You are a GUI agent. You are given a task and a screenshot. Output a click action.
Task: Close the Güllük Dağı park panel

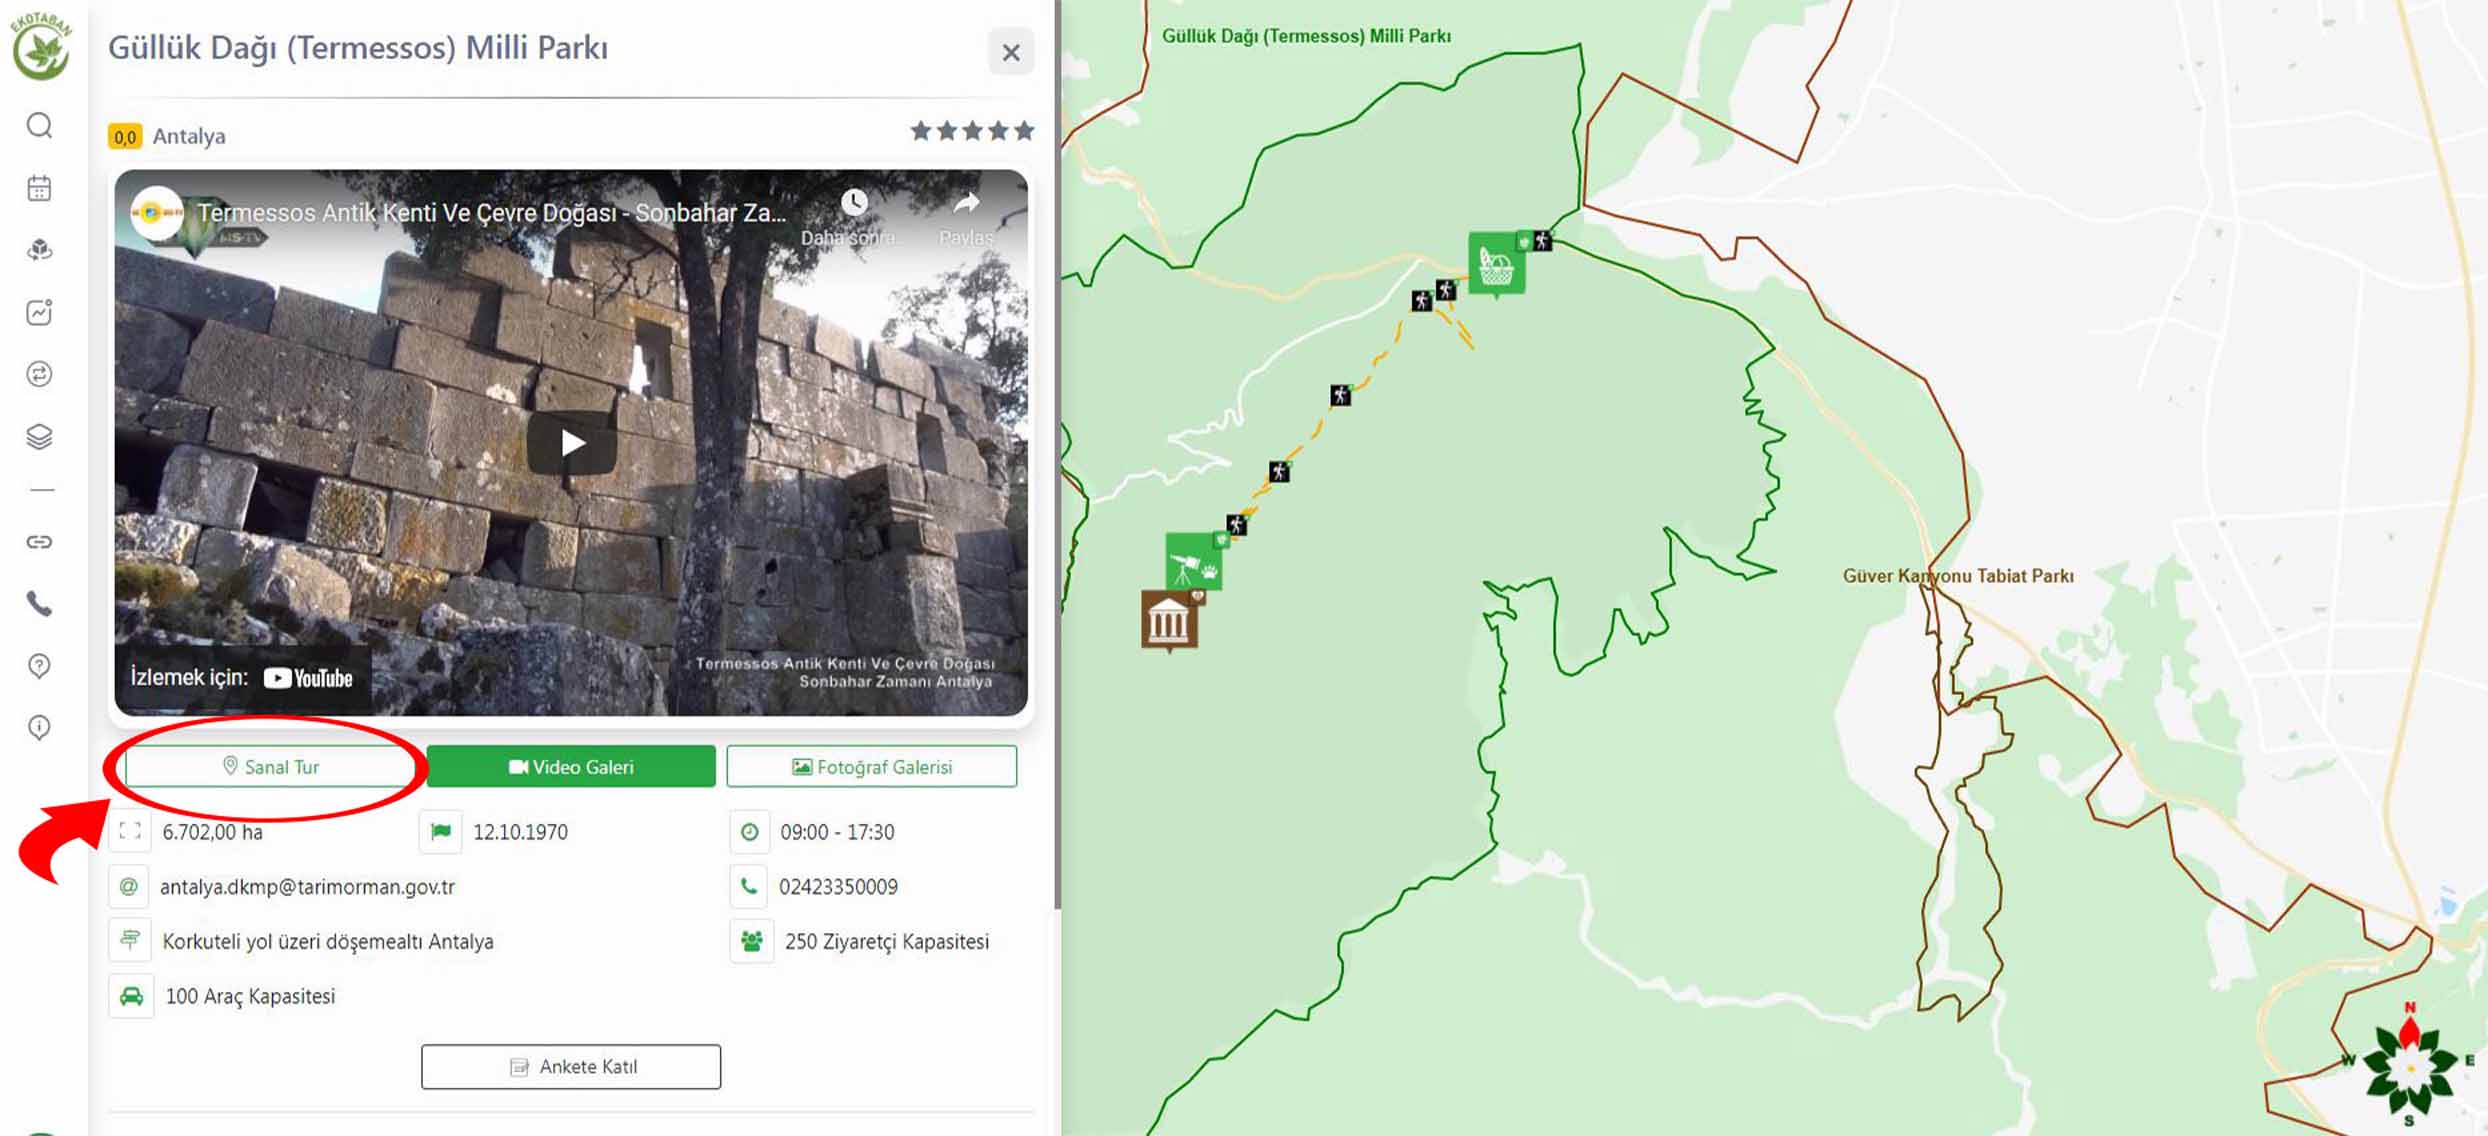pos(1011,52)
